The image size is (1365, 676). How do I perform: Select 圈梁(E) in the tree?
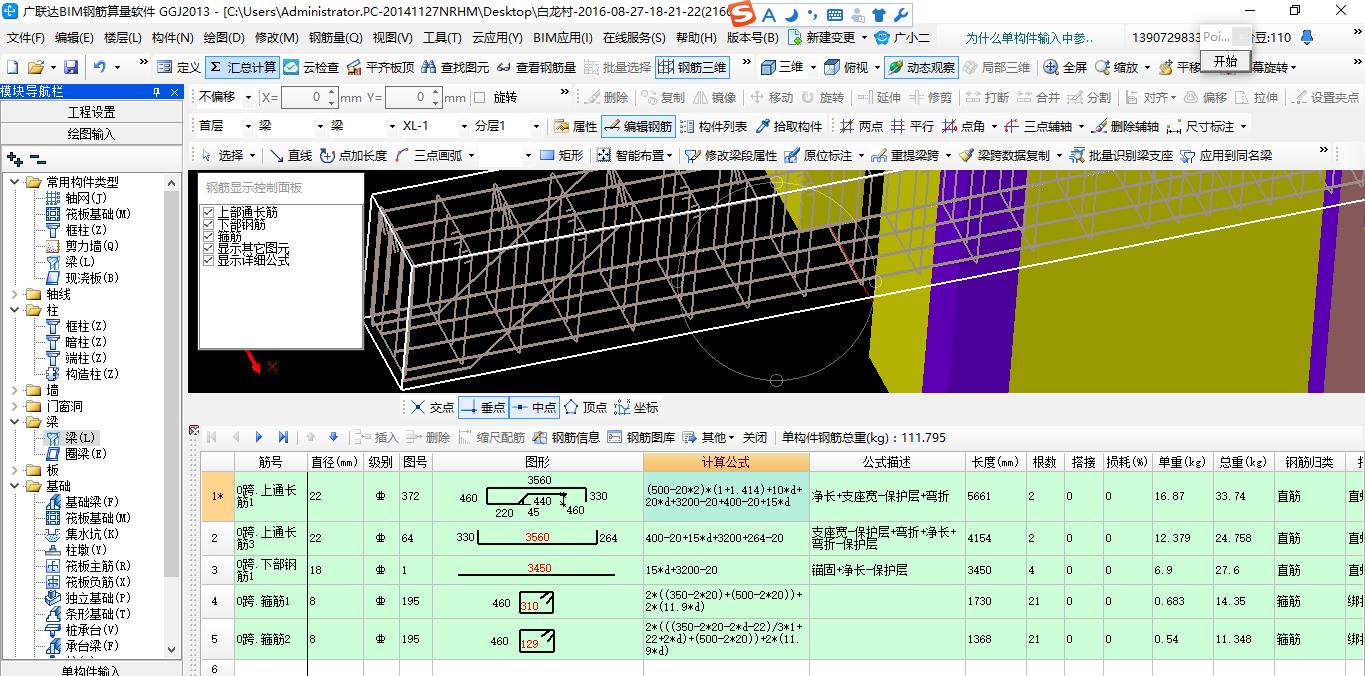point(86,454)
